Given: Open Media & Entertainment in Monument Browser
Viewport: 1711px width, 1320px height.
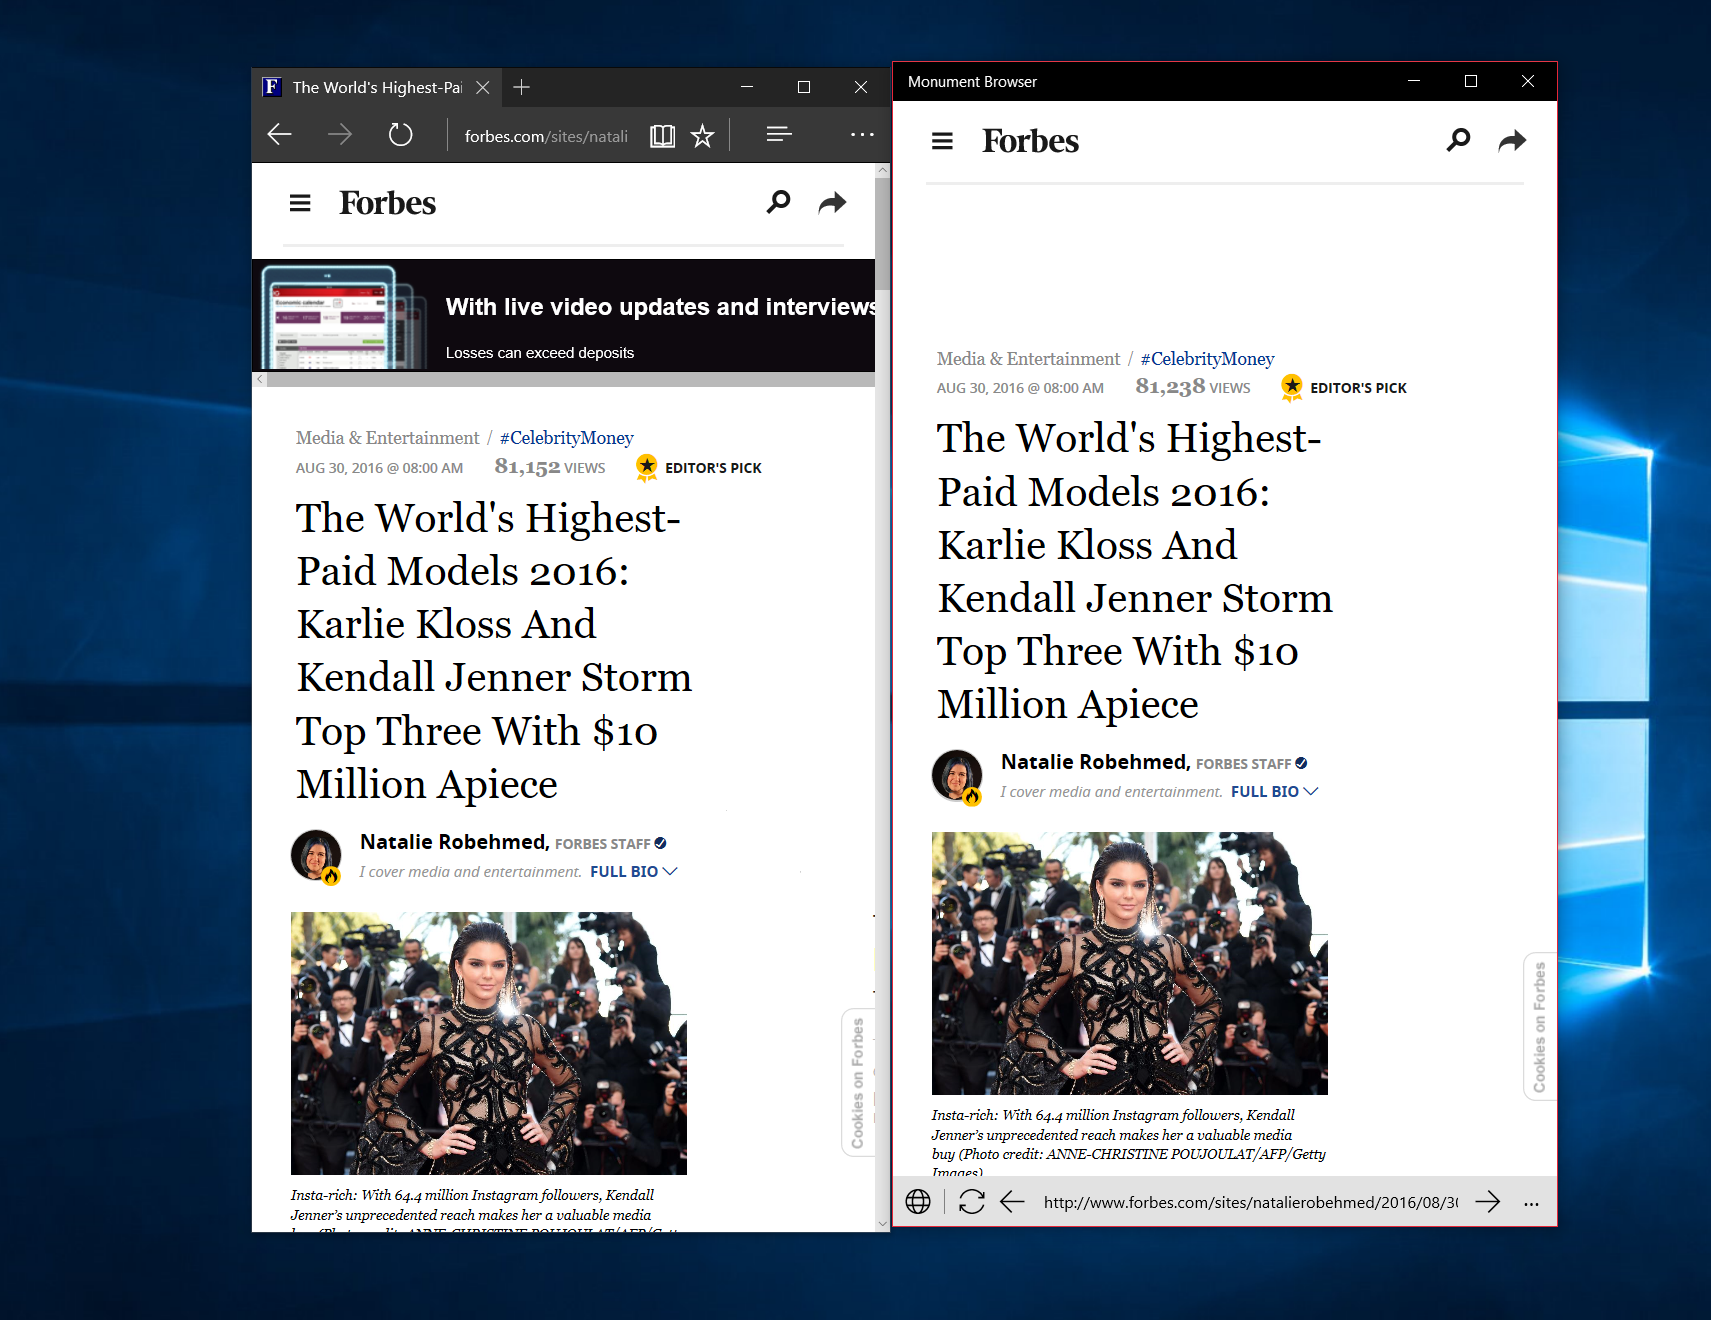Looking at the screenshot, I should tap(1028, 359).
